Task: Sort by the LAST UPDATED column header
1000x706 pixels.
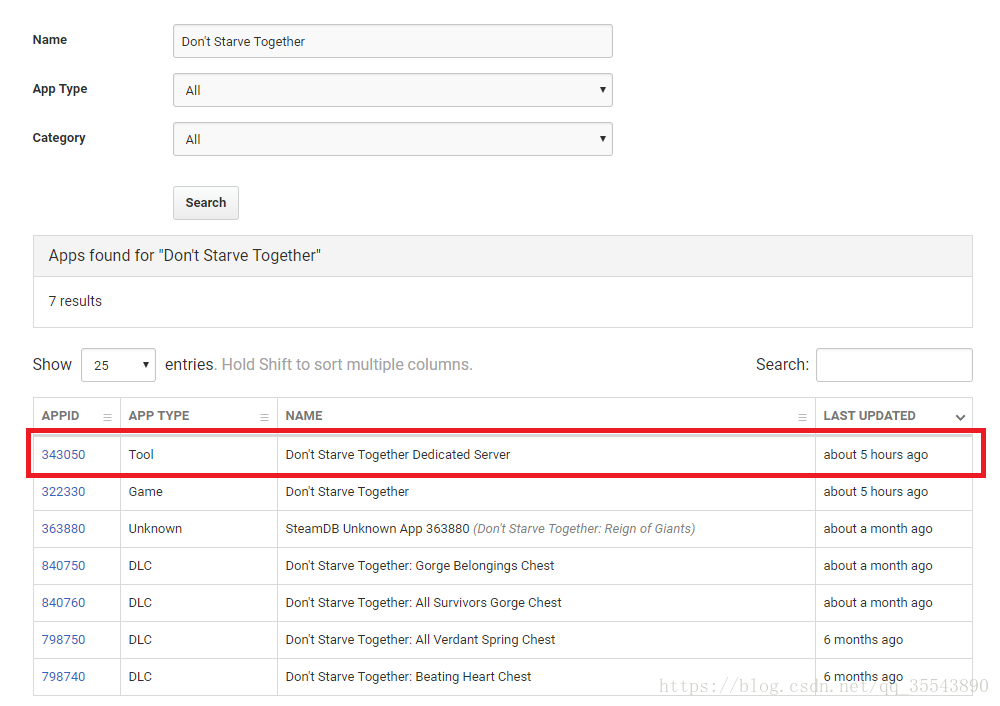Action: 894,416
